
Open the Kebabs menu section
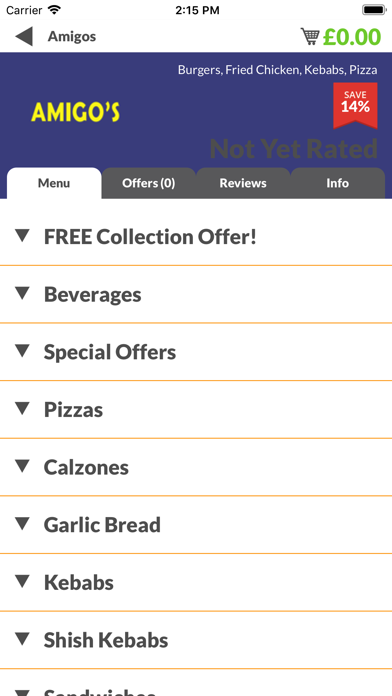click(196, 582)
